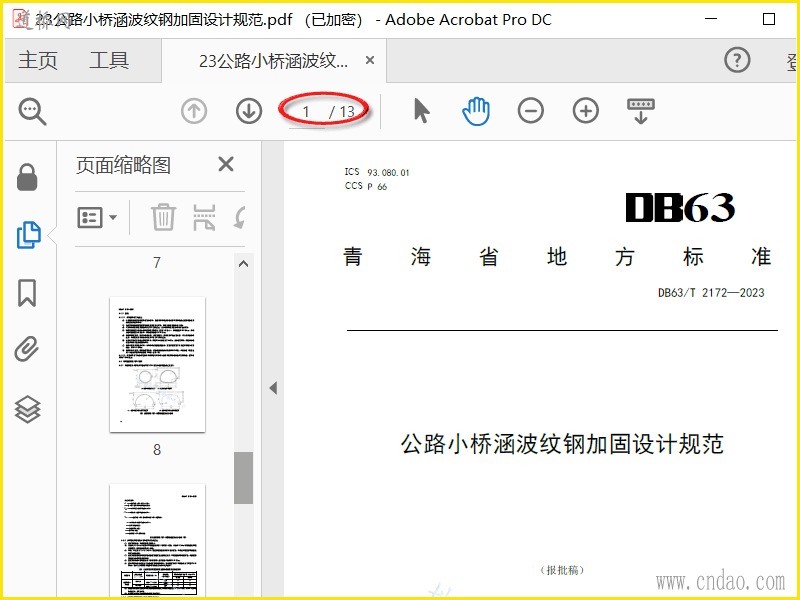
Task: Click page label 8 in thumbnails
Action: pos(157,449)
